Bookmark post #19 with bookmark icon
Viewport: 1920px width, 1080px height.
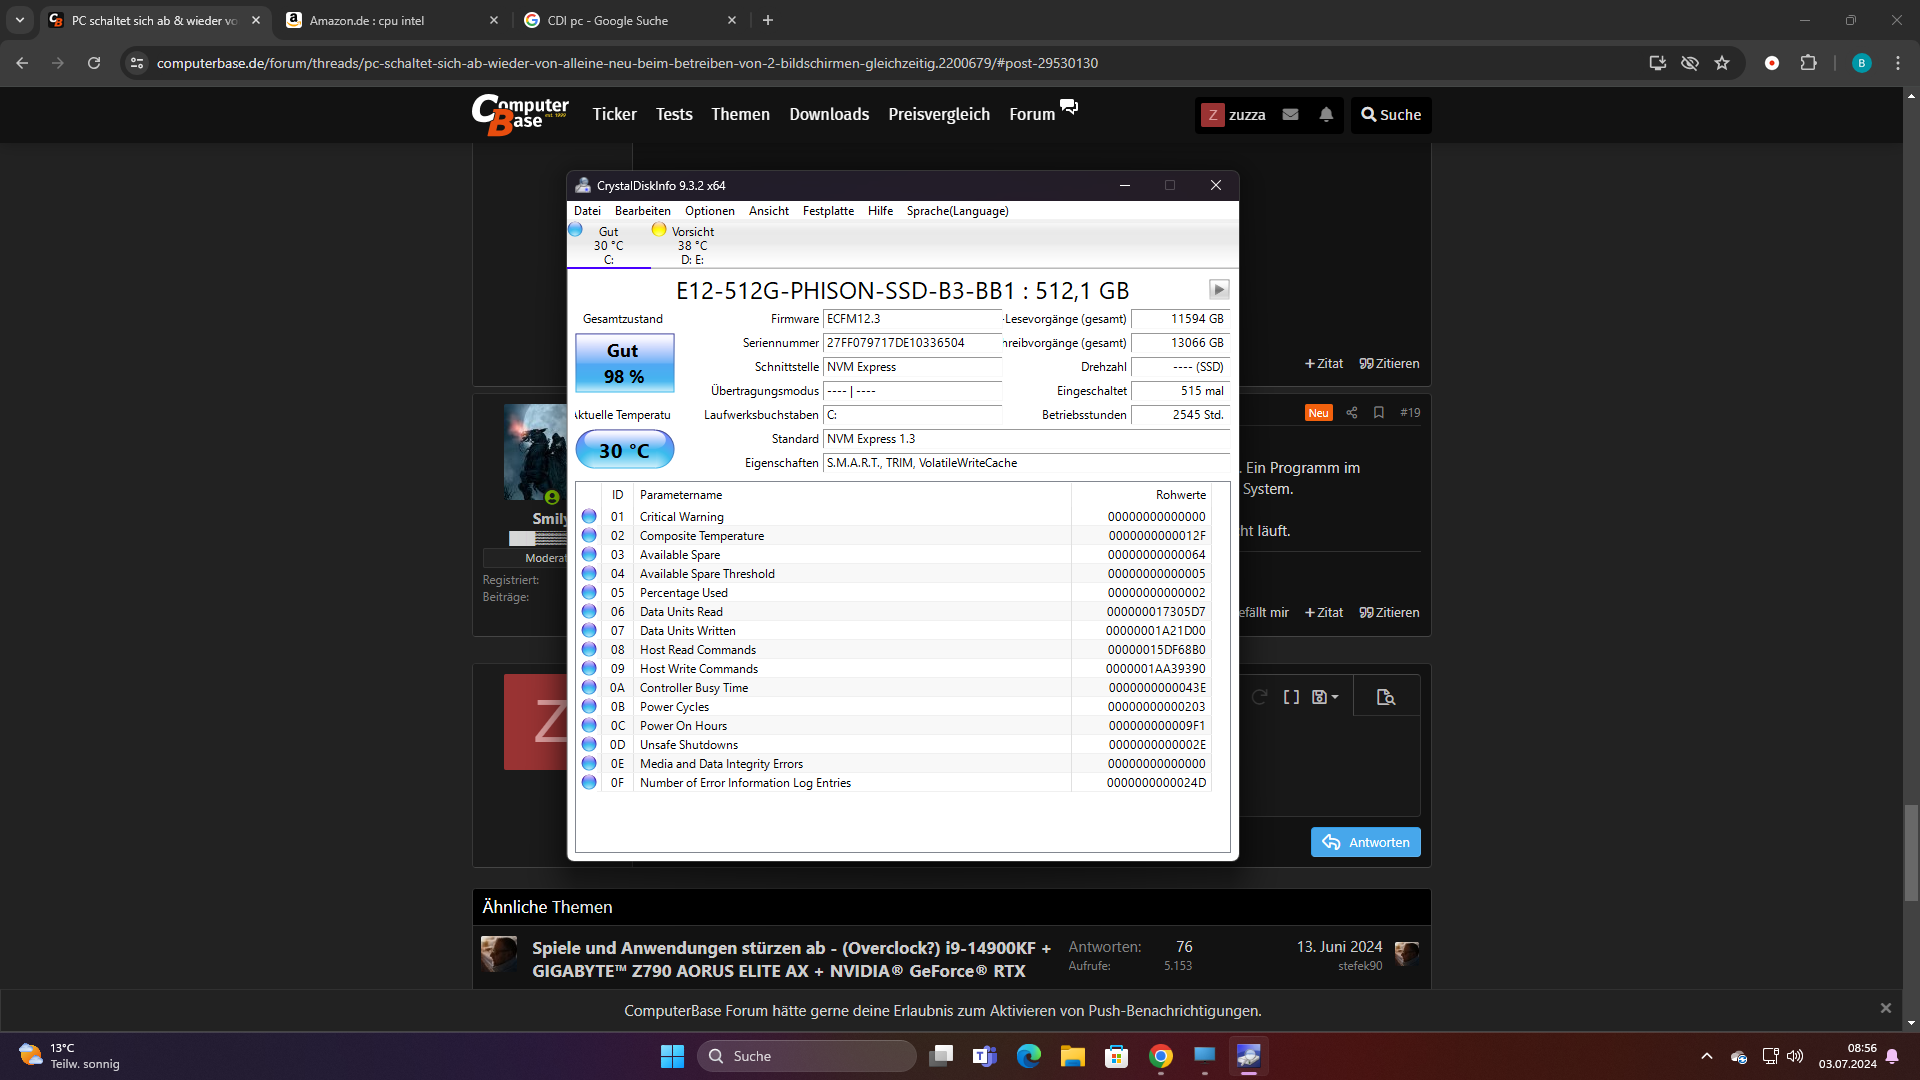[1378, 413]
